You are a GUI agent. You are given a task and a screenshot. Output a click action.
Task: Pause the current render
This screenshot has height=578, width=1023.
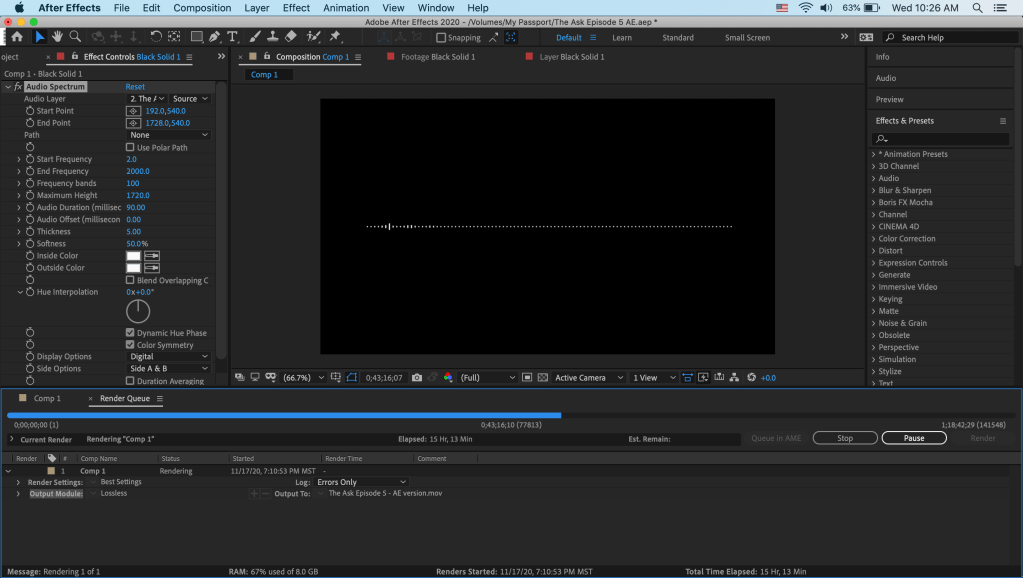(913, 438)
